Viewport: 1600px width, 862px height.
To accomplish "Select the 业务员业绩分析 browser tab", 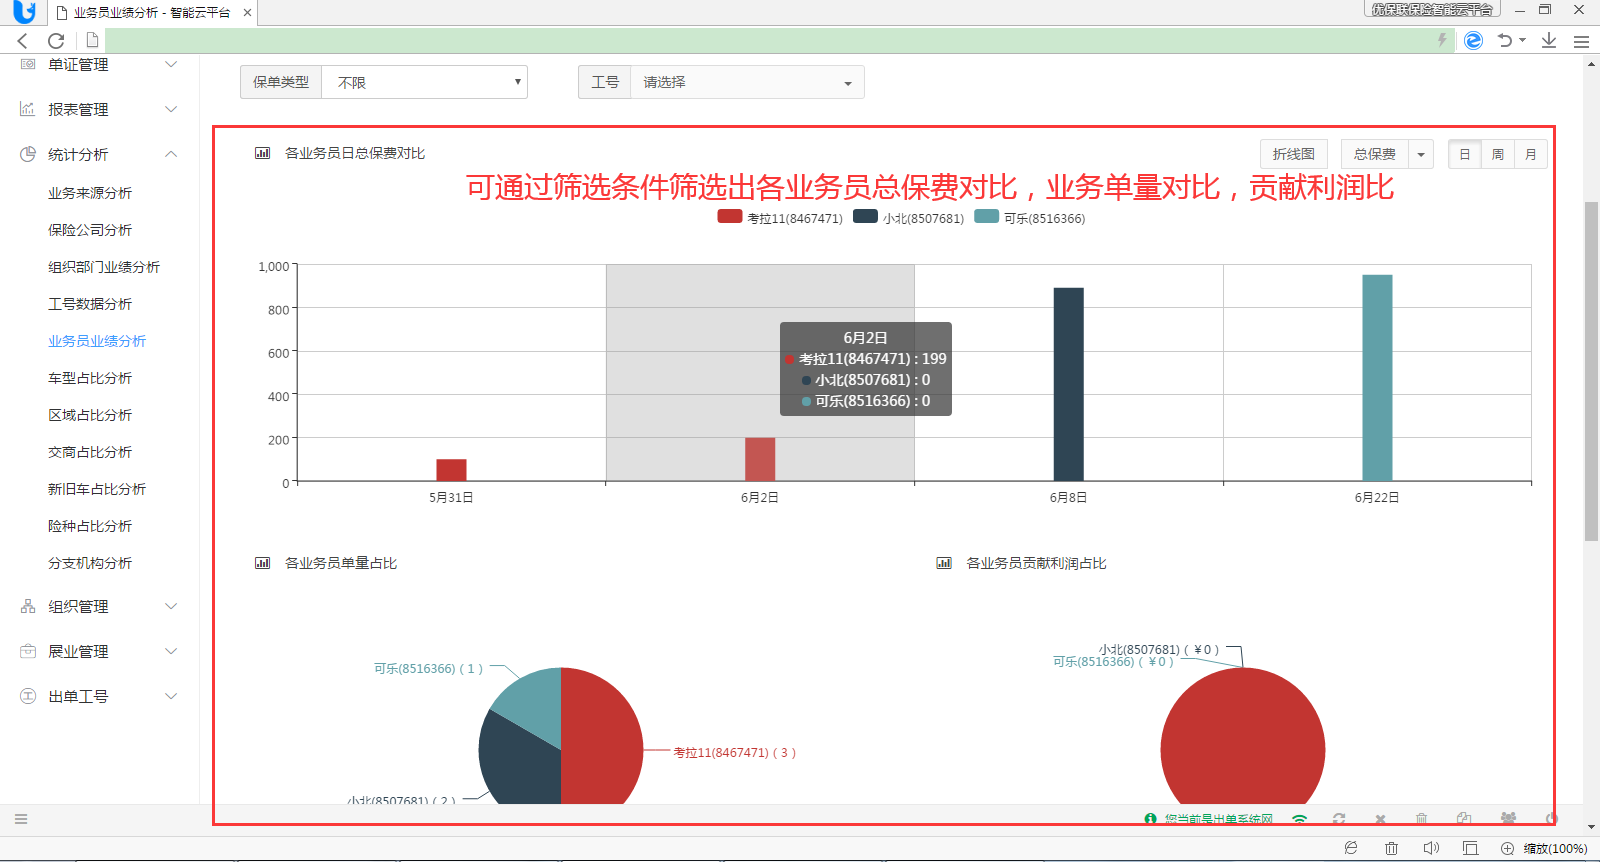I will tap(152, 13).
